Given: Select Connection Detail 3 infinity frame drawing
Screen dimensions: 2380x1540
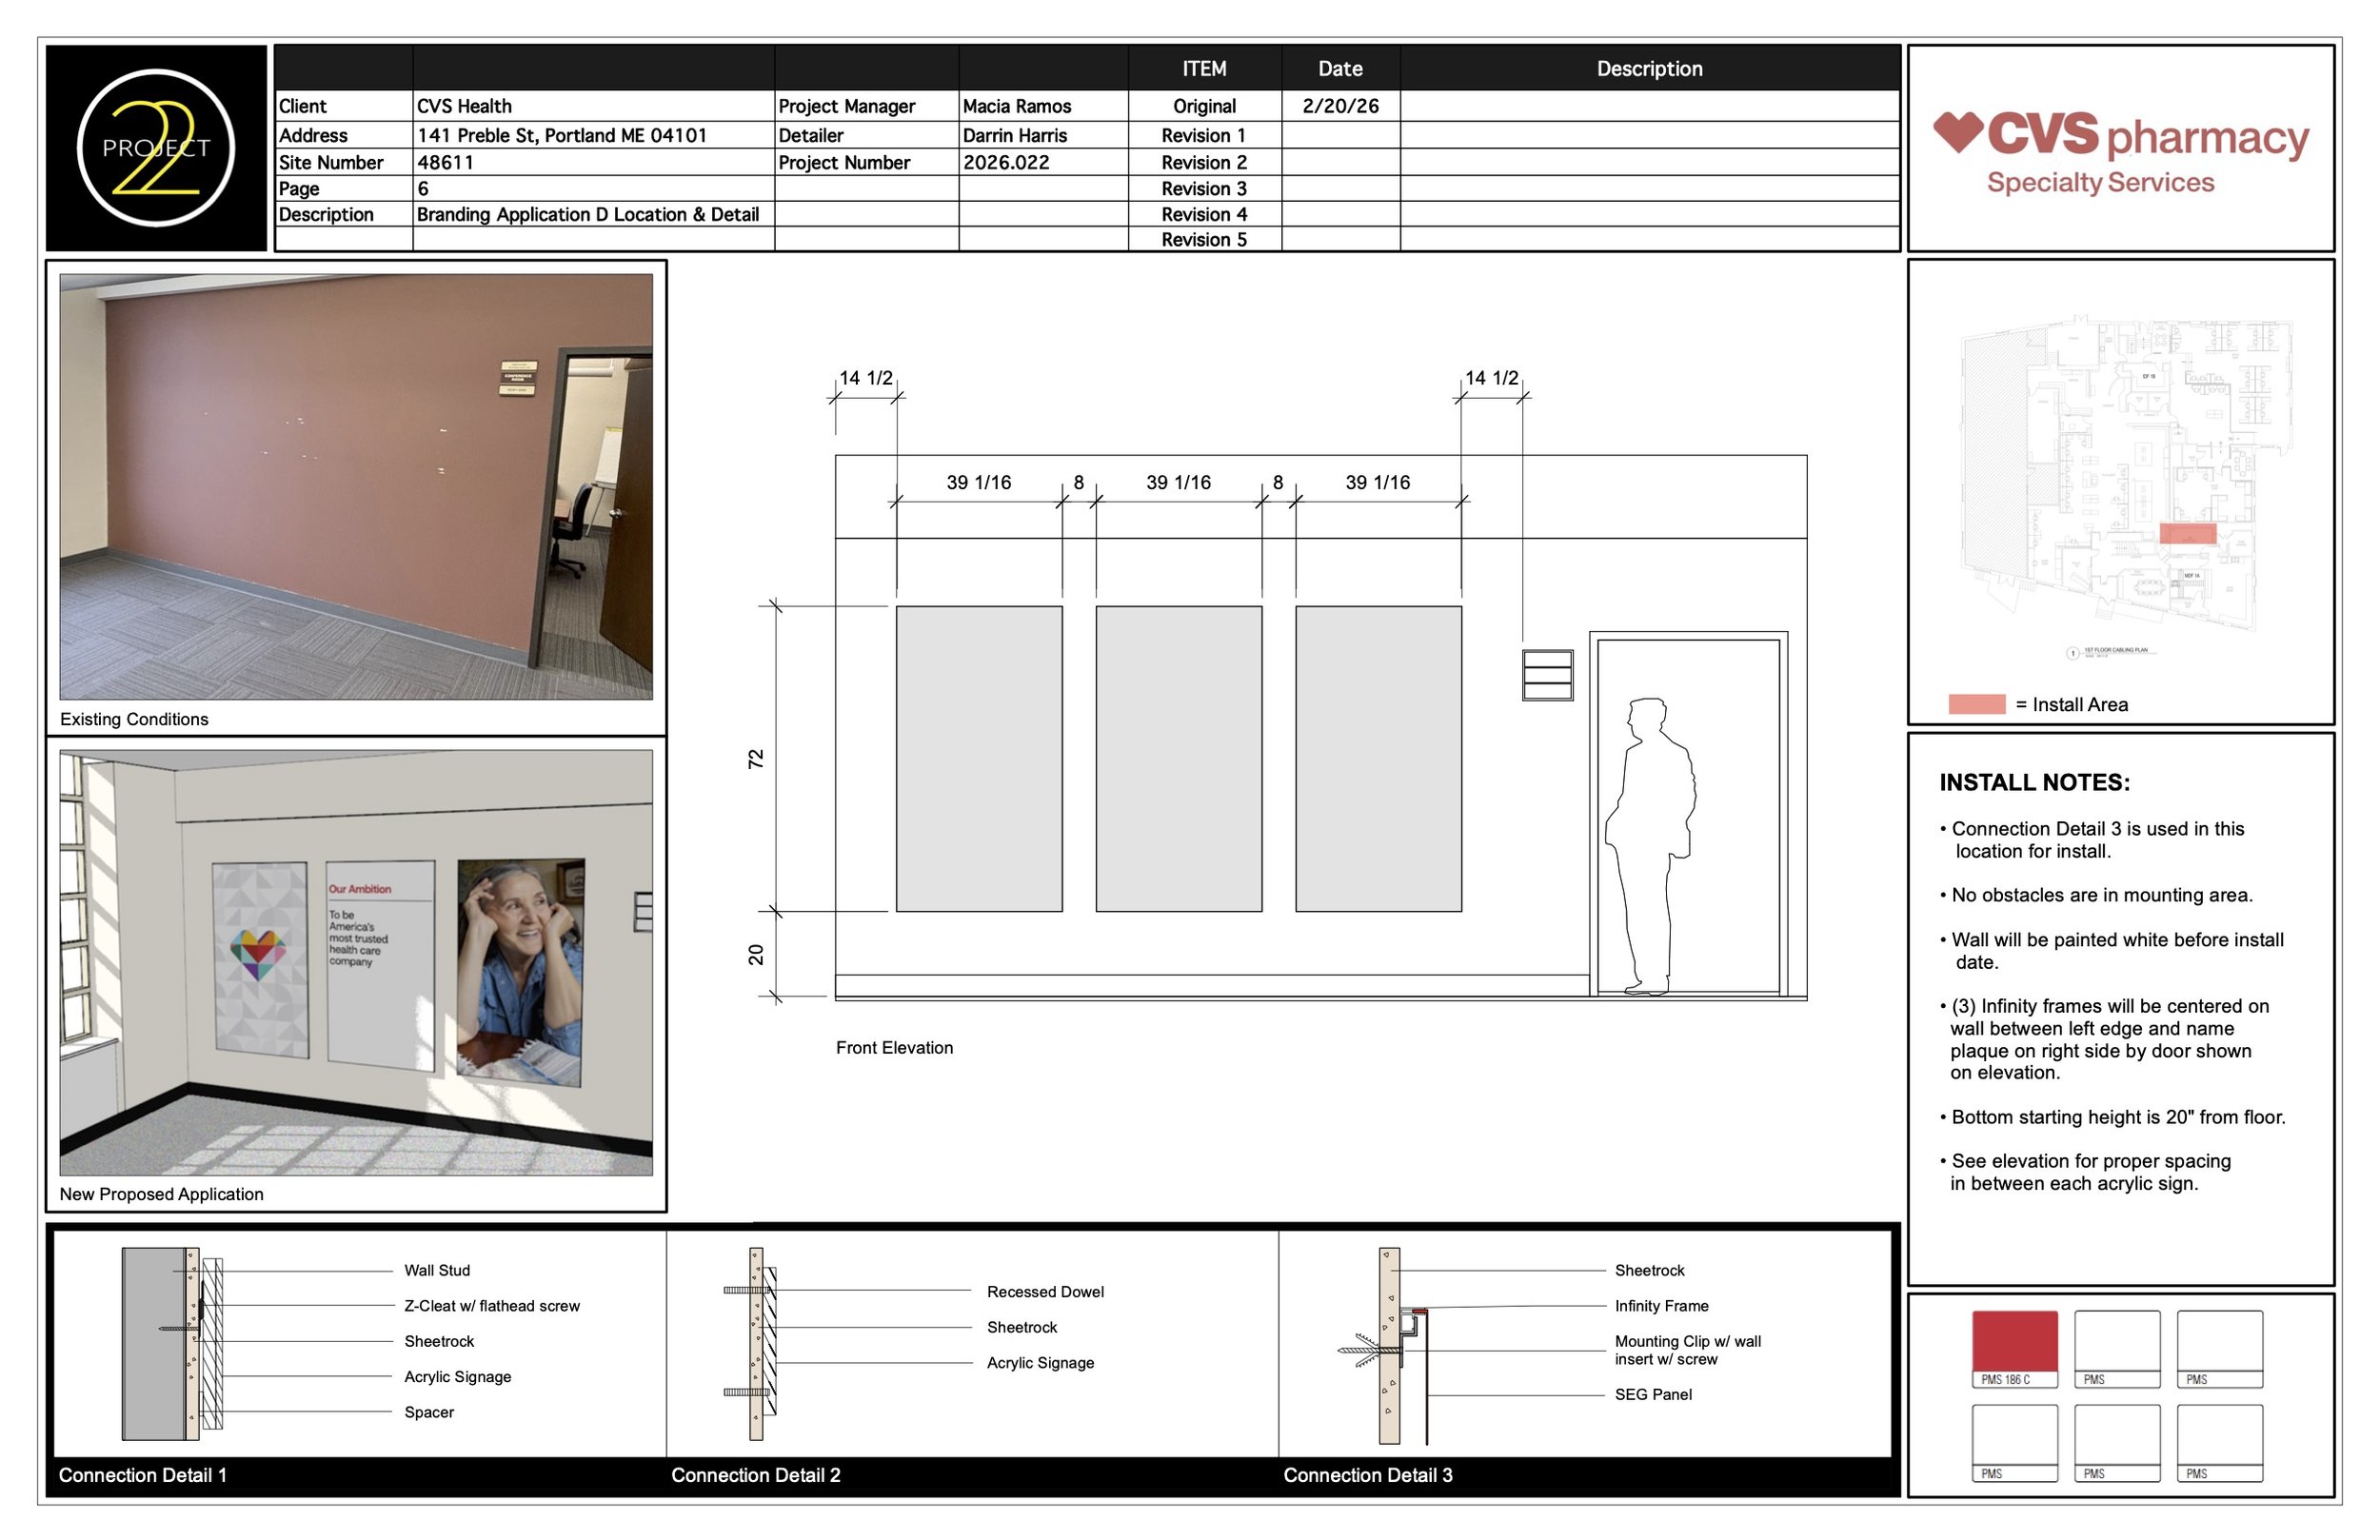Looking at the screenshot, I should [x=1393, y=1345].
